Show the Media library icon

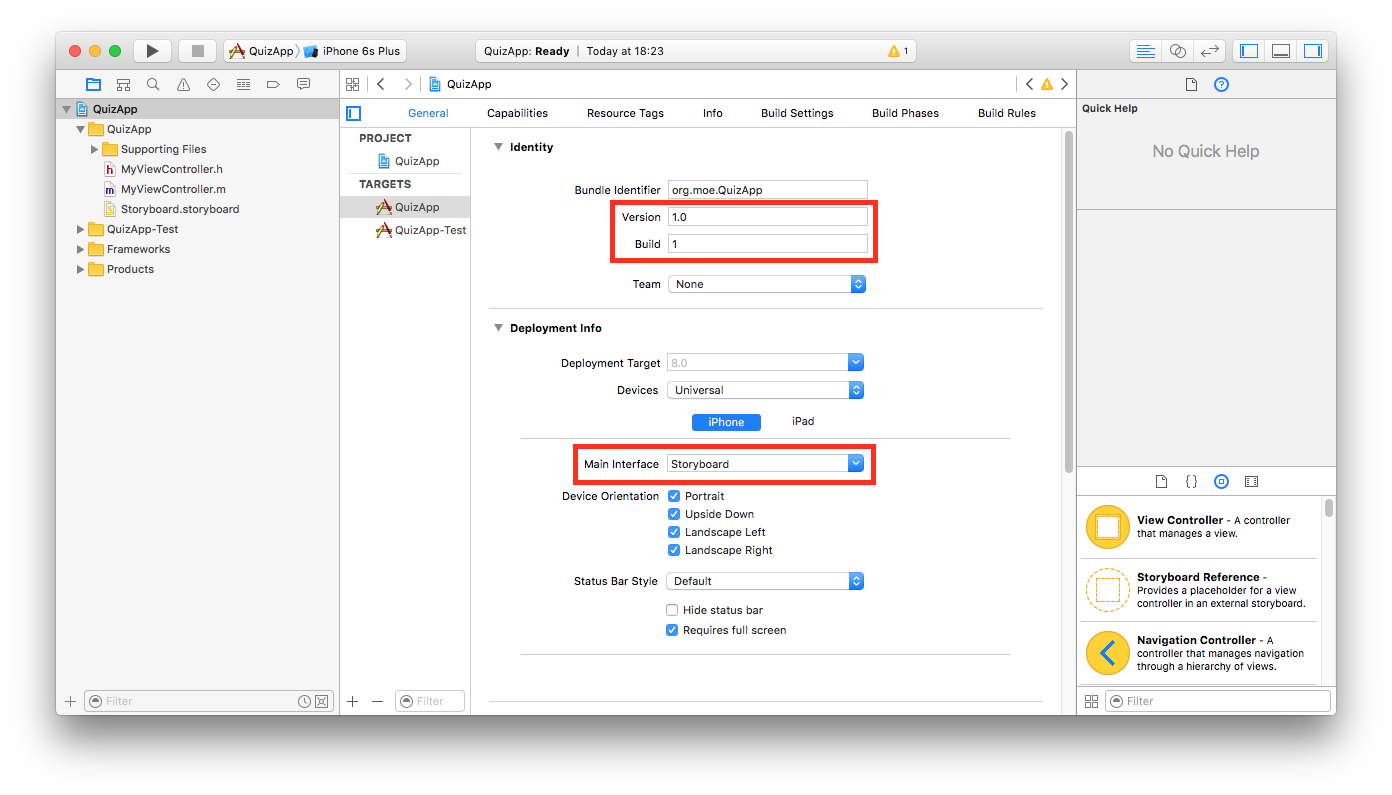pos(1251,481)
